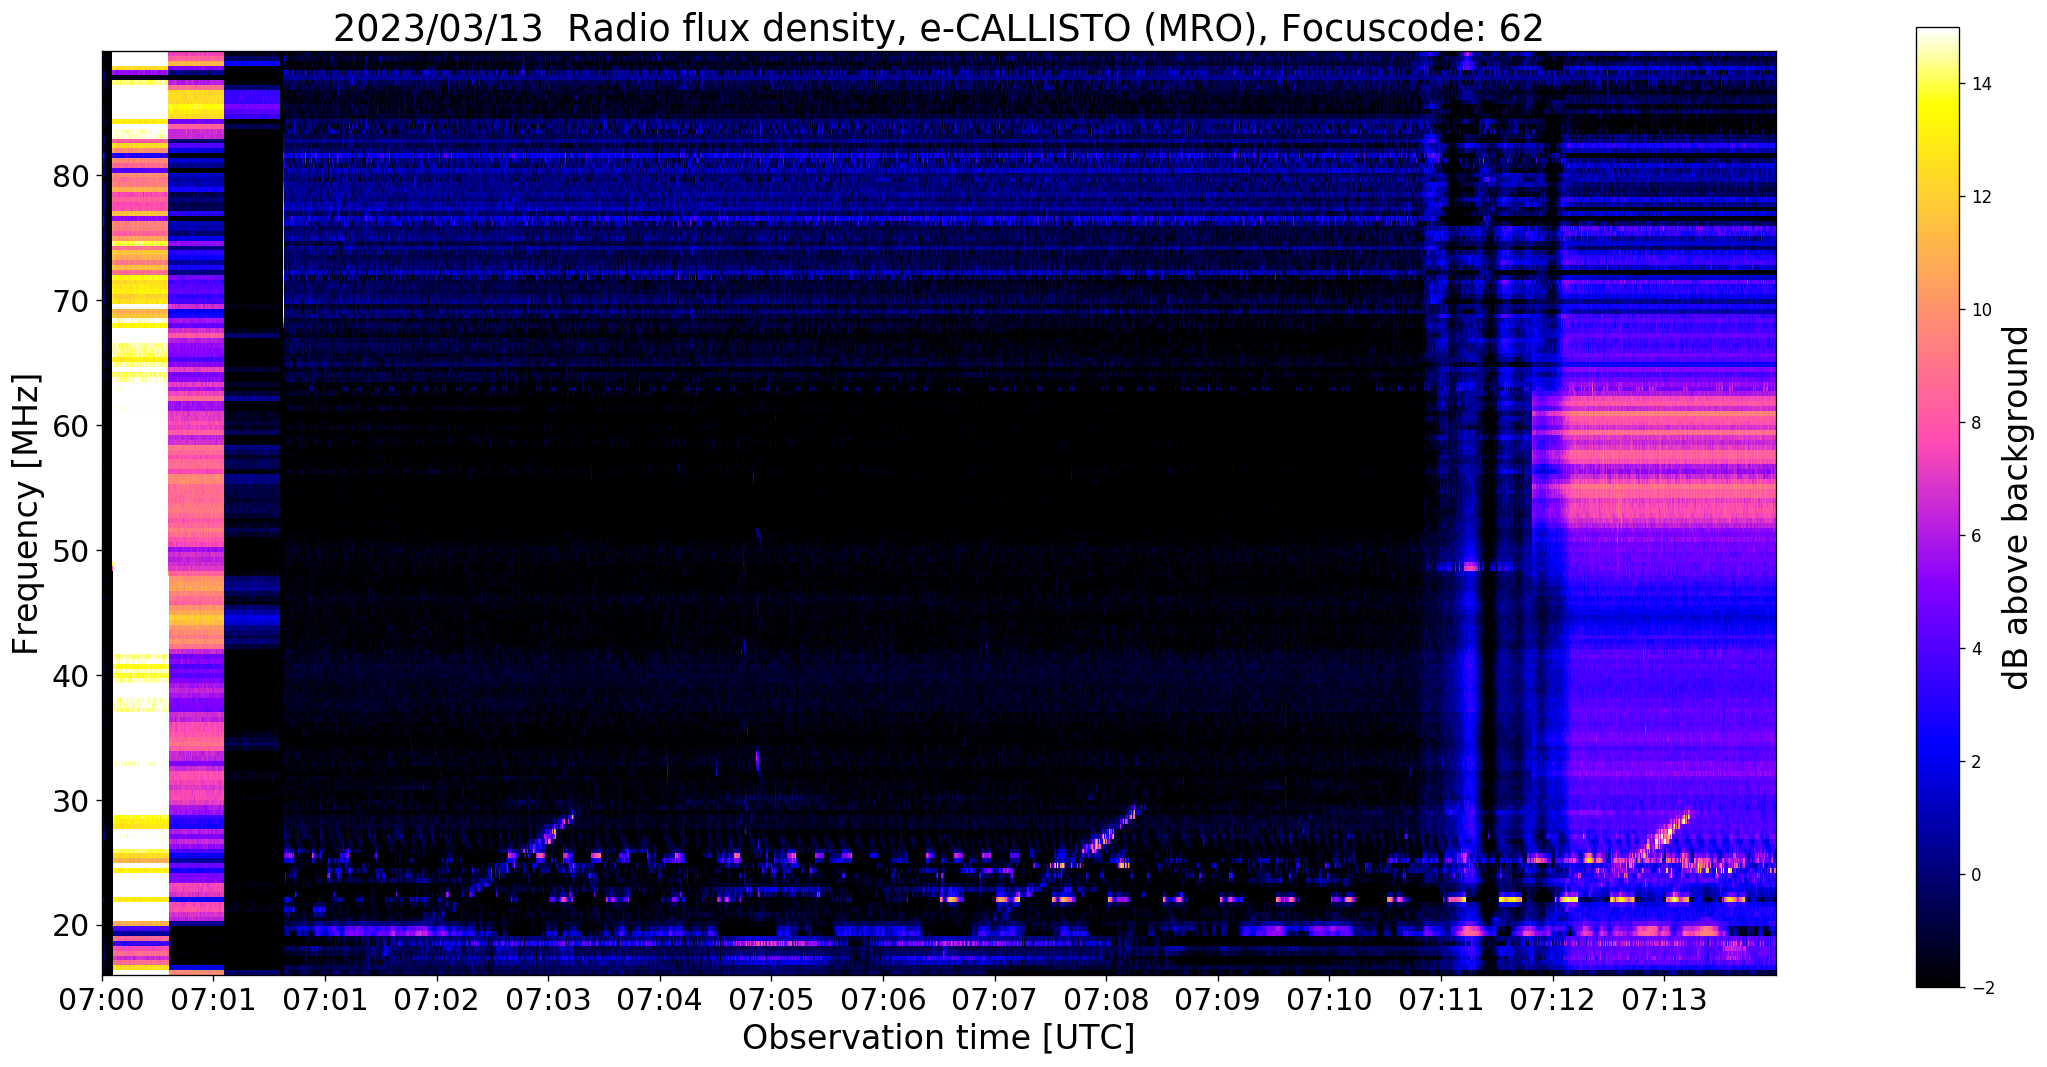The height and width of the screenshot is (1067, 2047).
Task: Click the colorbar tick labeled 10
Action: (1980, 310)
